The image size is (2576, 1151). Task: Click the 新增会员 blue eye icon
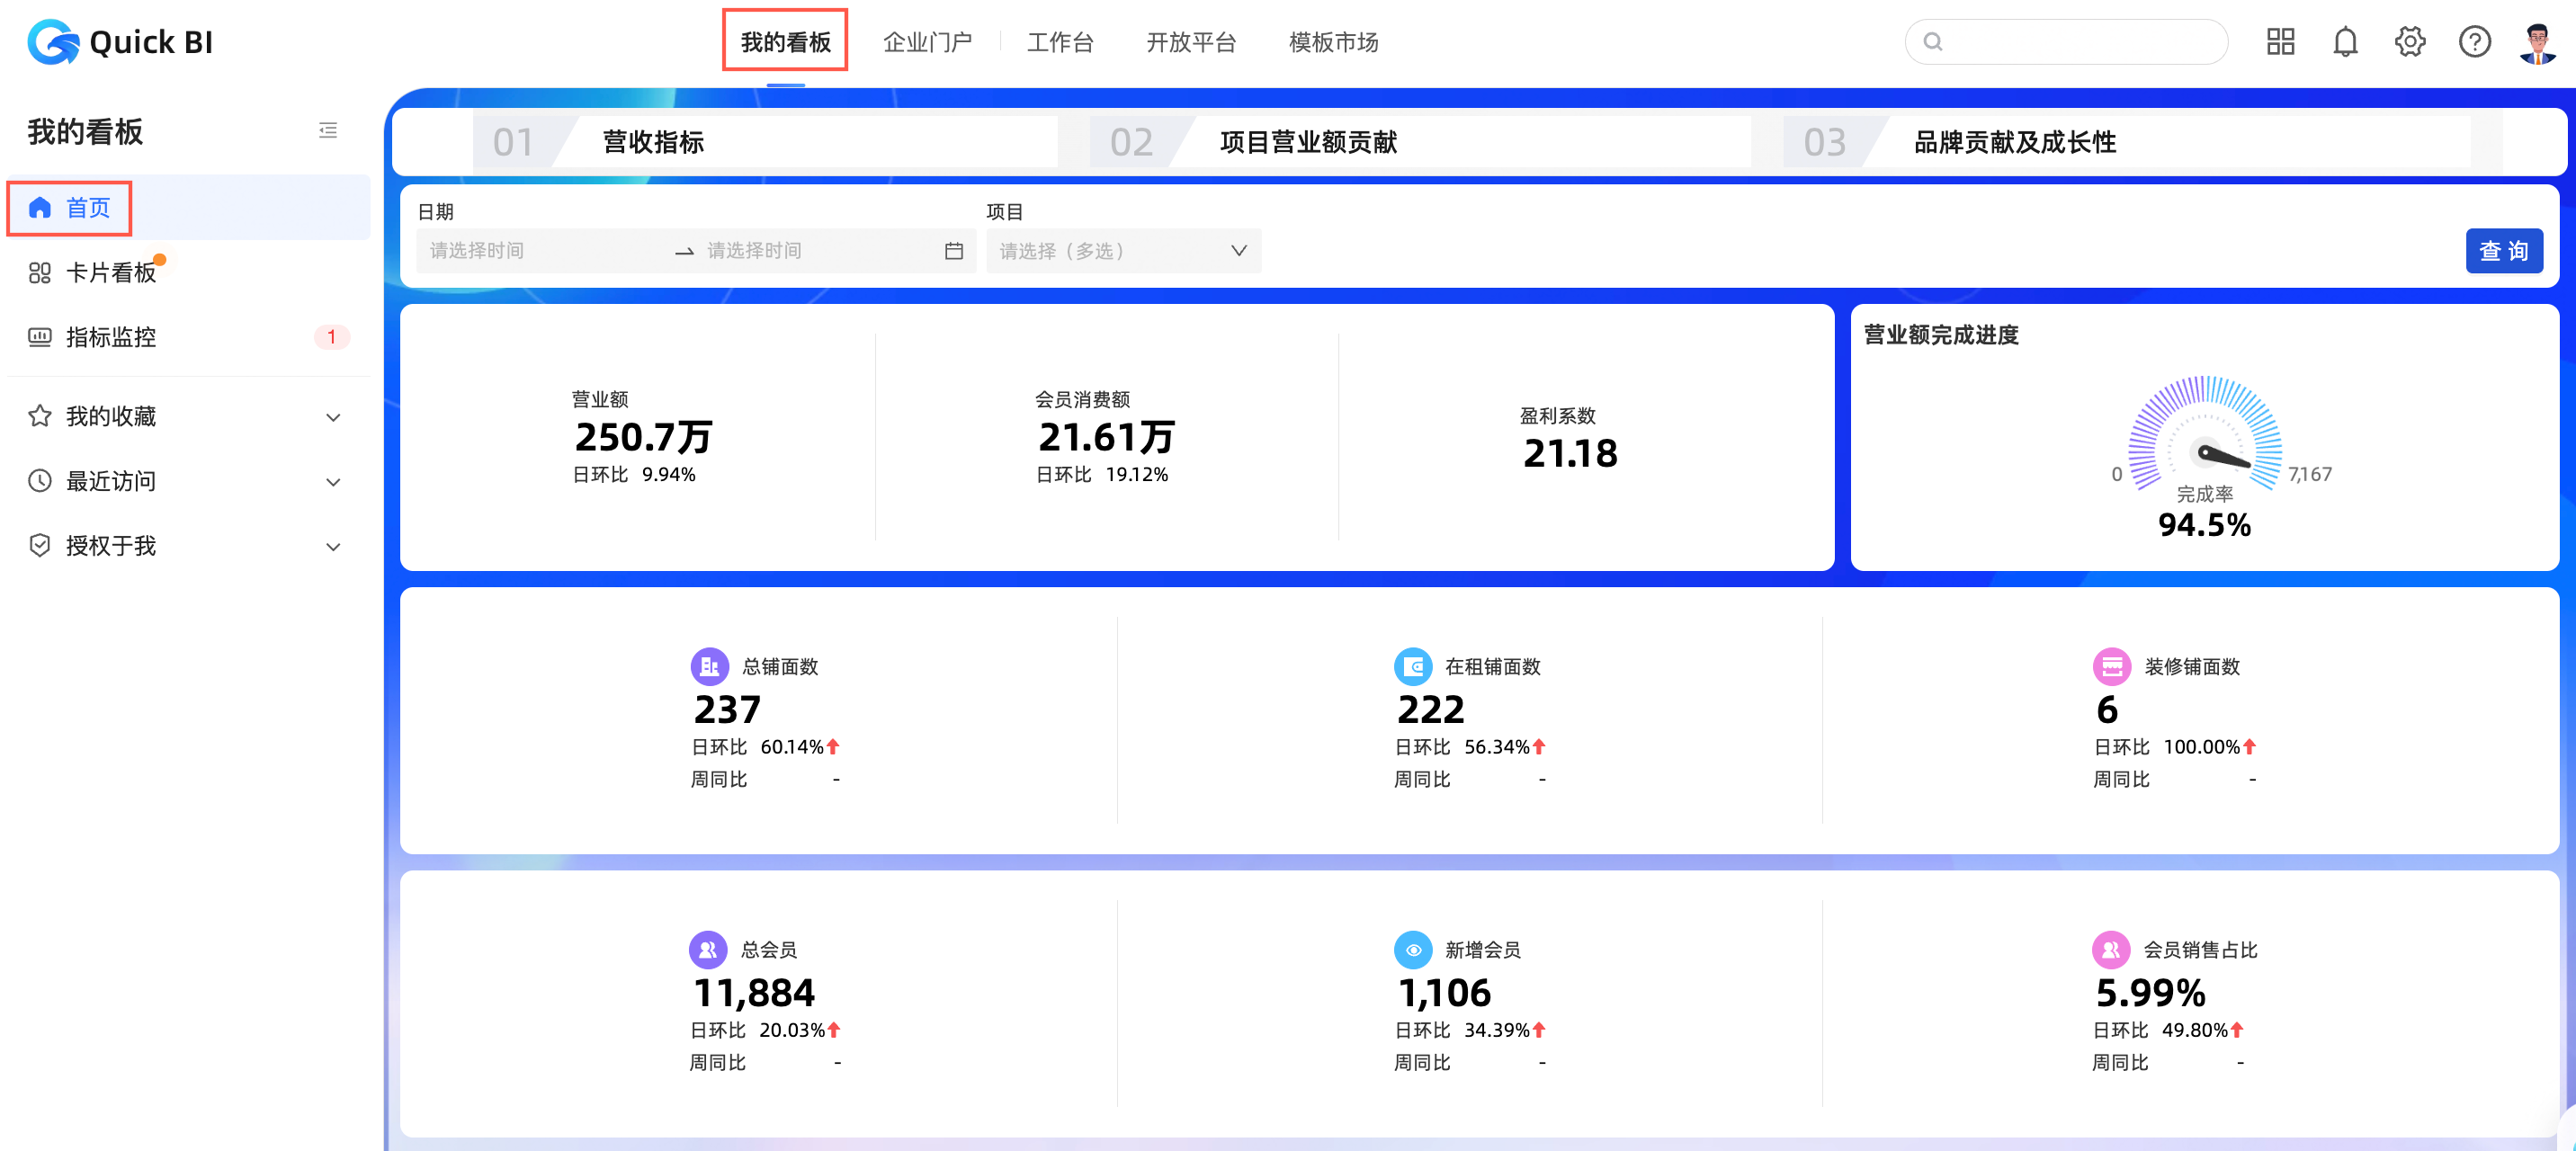(1413, 949)
